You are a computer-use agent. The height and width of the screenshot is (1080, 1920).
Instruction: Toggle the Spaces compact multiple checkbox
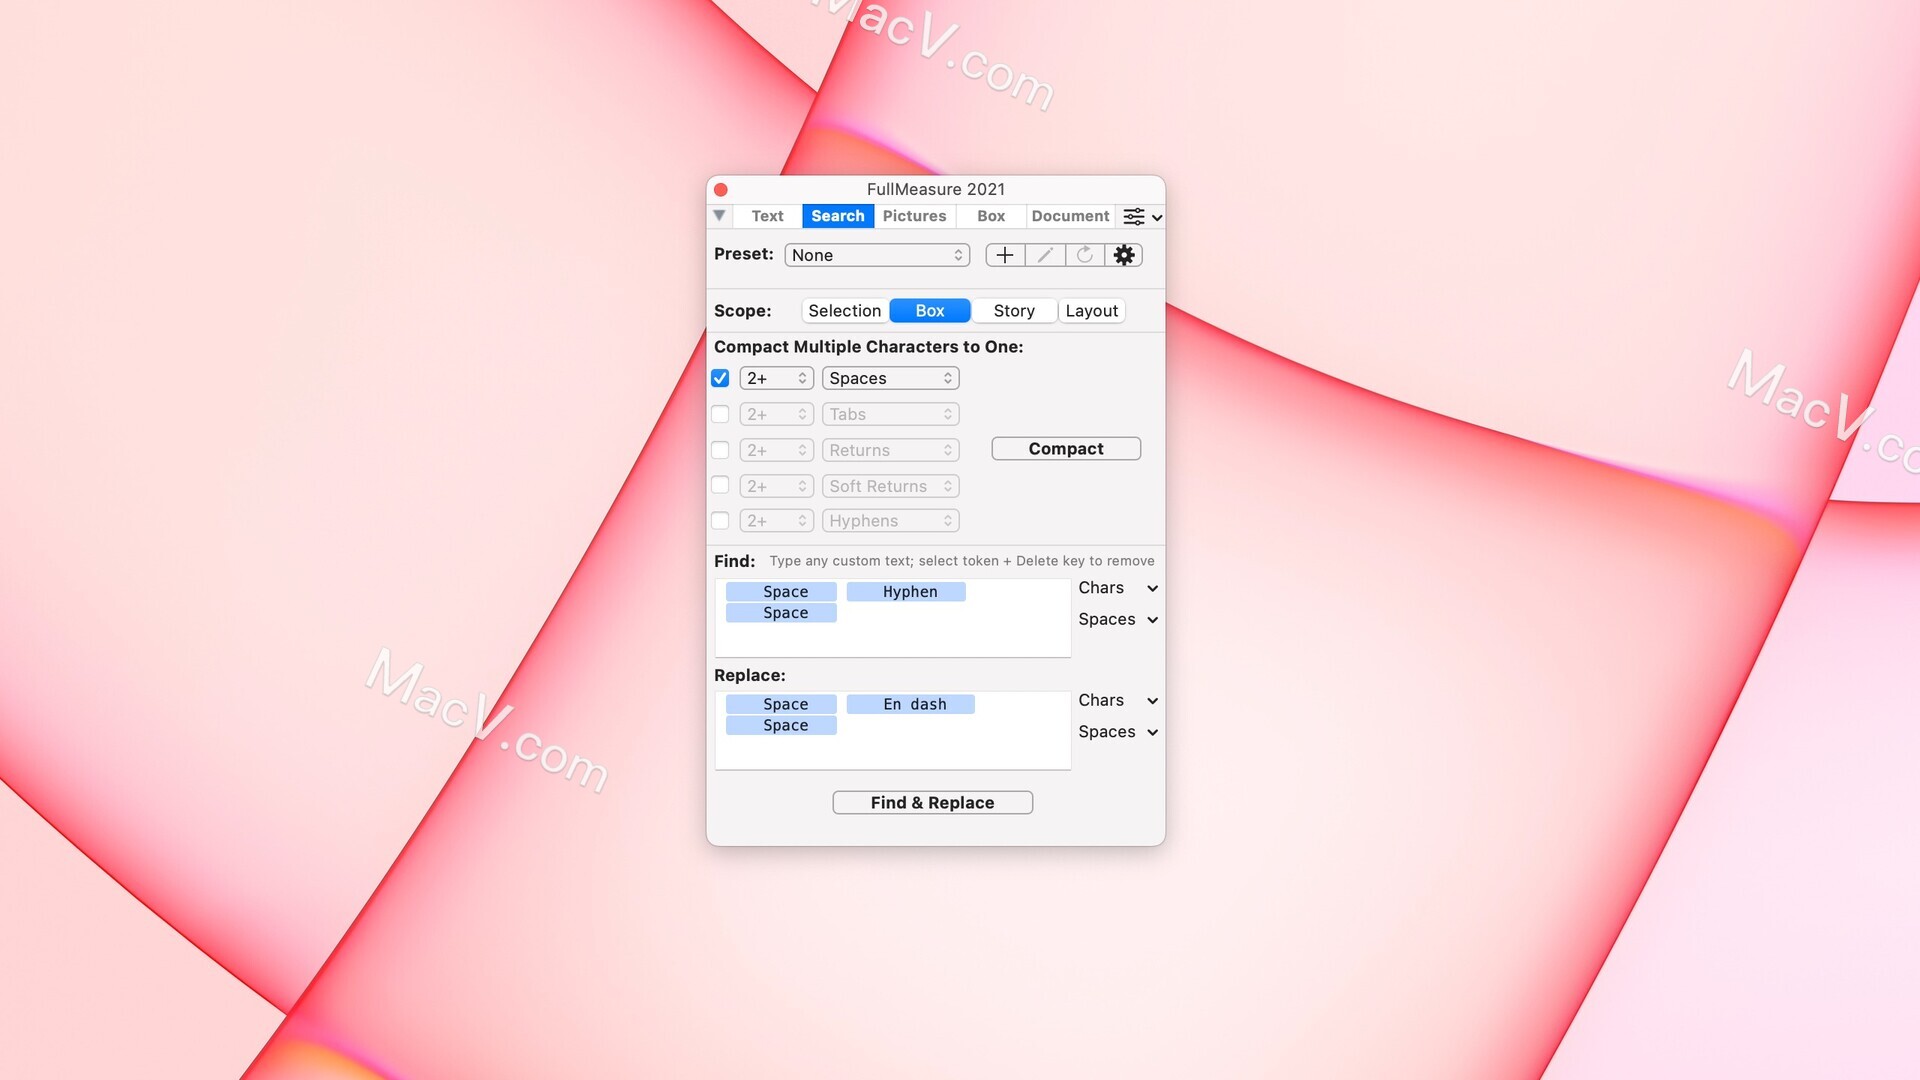click(721, 380)
